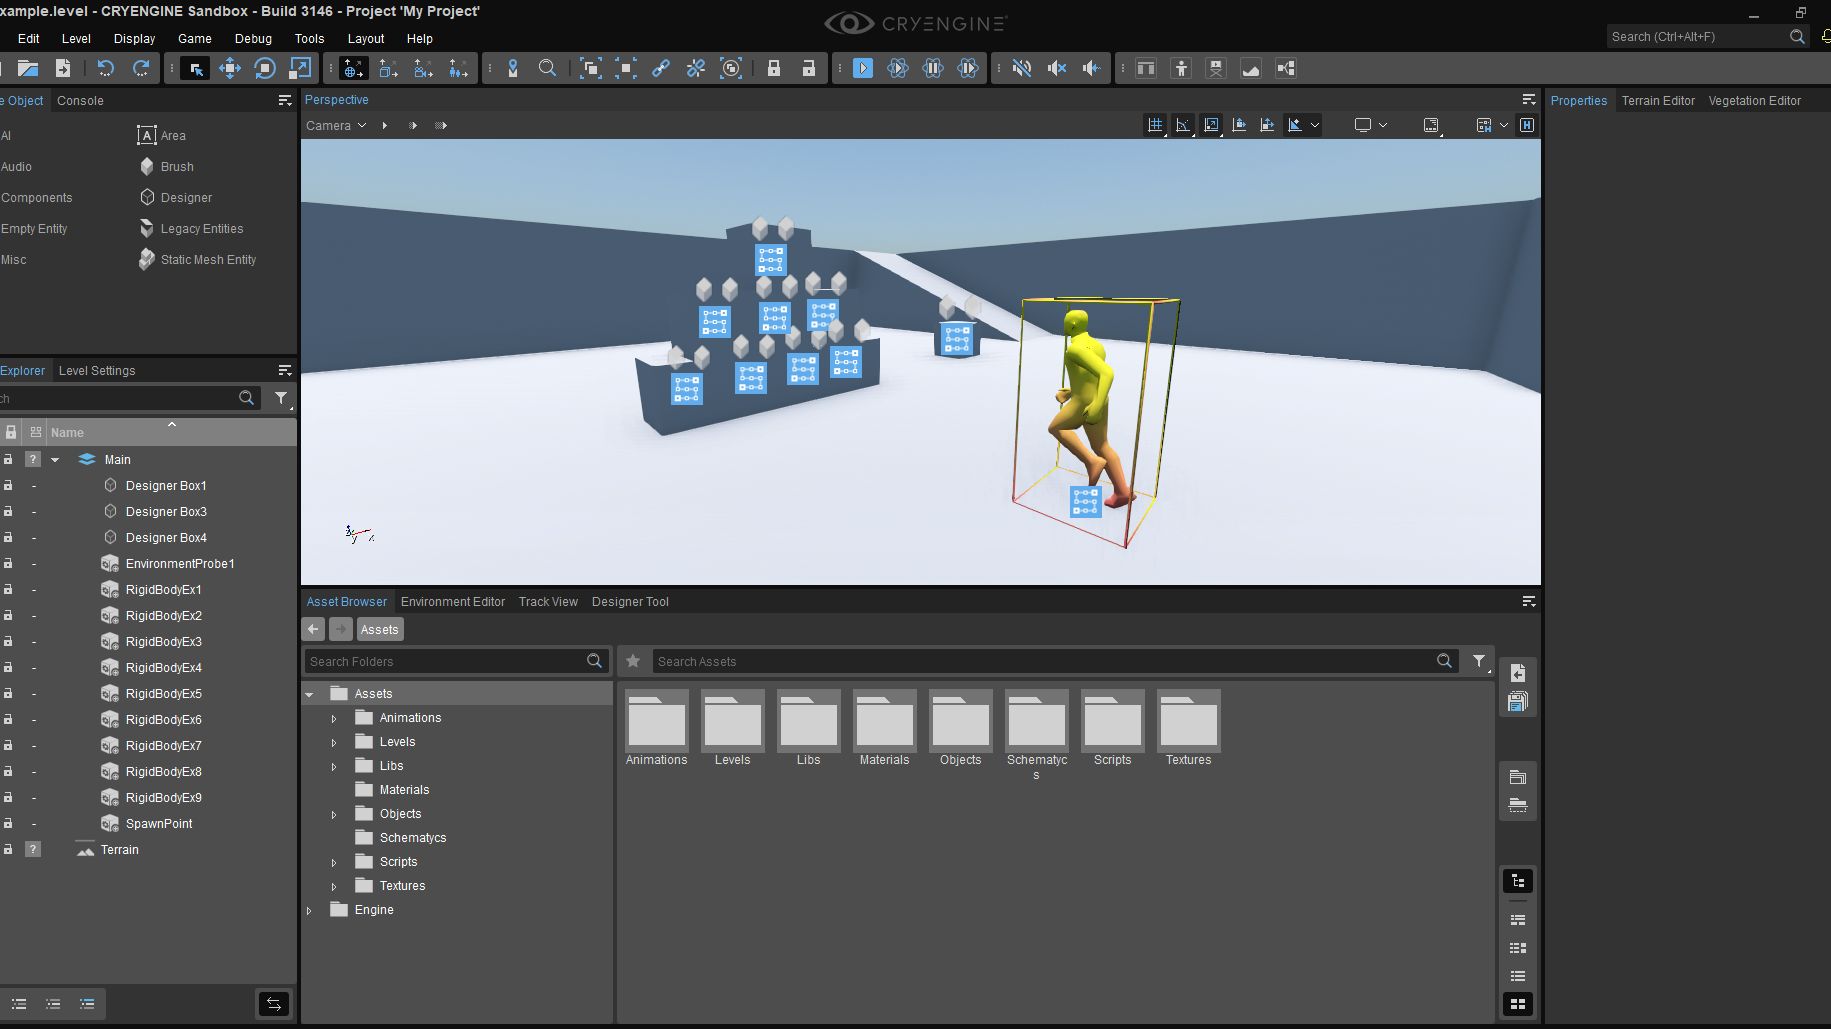Collapse the Main layer in Level Explorer
The width and height of the screenshot is (1831, 1029).
click(55, 460)
